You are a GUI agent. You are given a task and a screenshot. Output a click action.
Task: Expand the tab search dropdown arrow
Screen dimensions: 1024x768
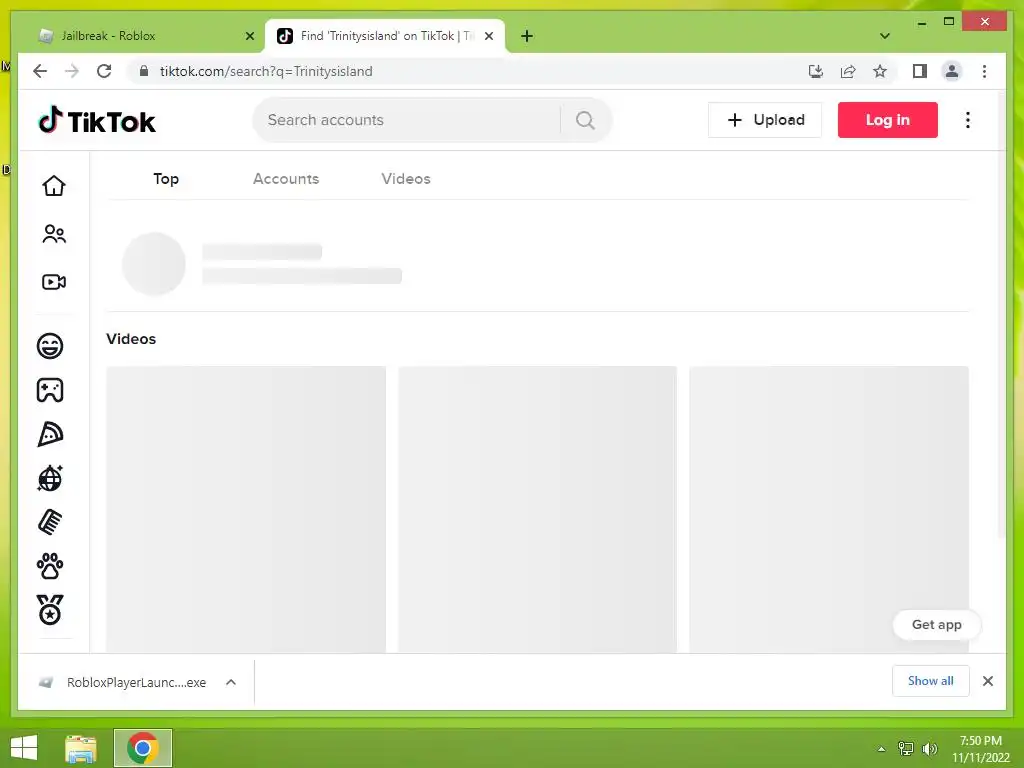click(x=884, y=36)
